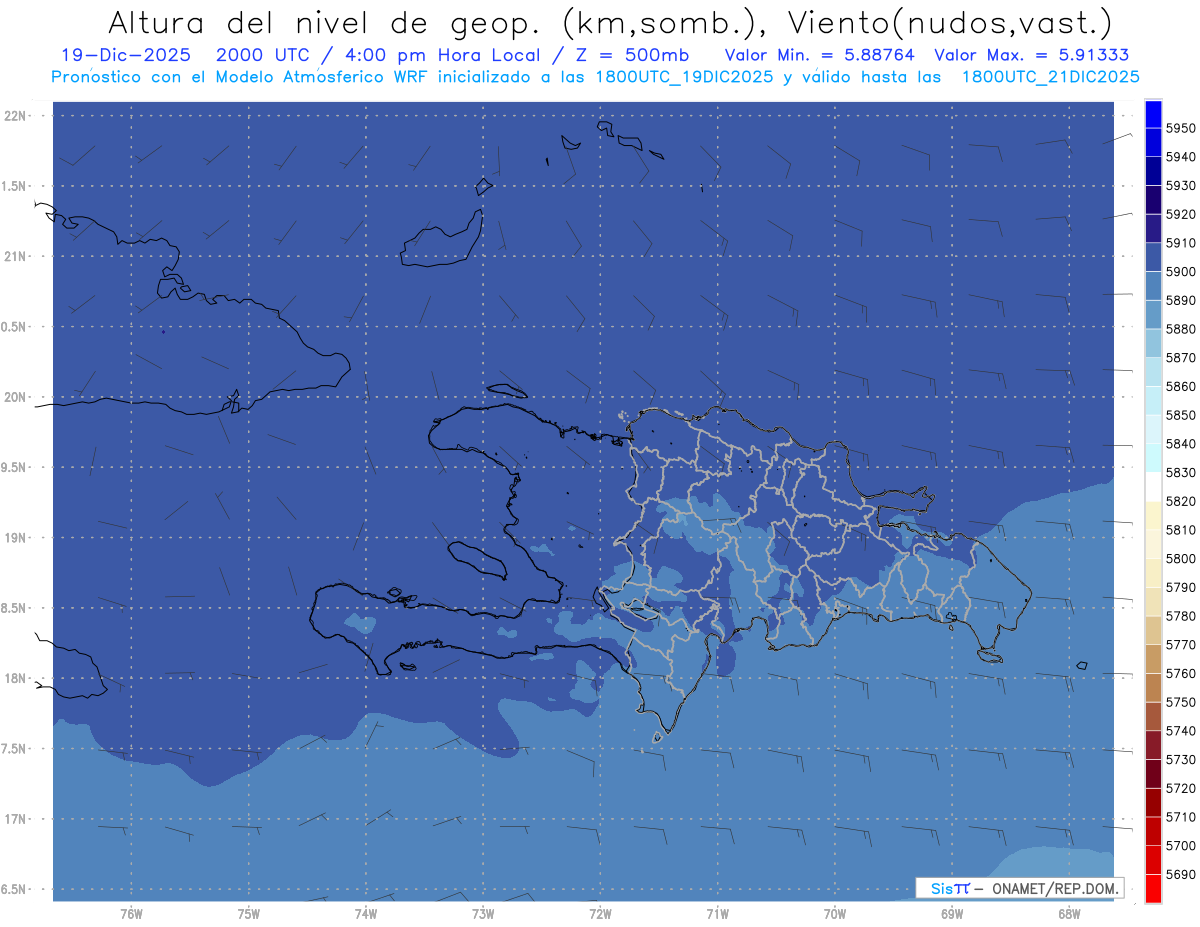Click the 70W longitude label
The width and height of the screenshot is (1200, 927).
pyautogui.click(x=835, y=914)
